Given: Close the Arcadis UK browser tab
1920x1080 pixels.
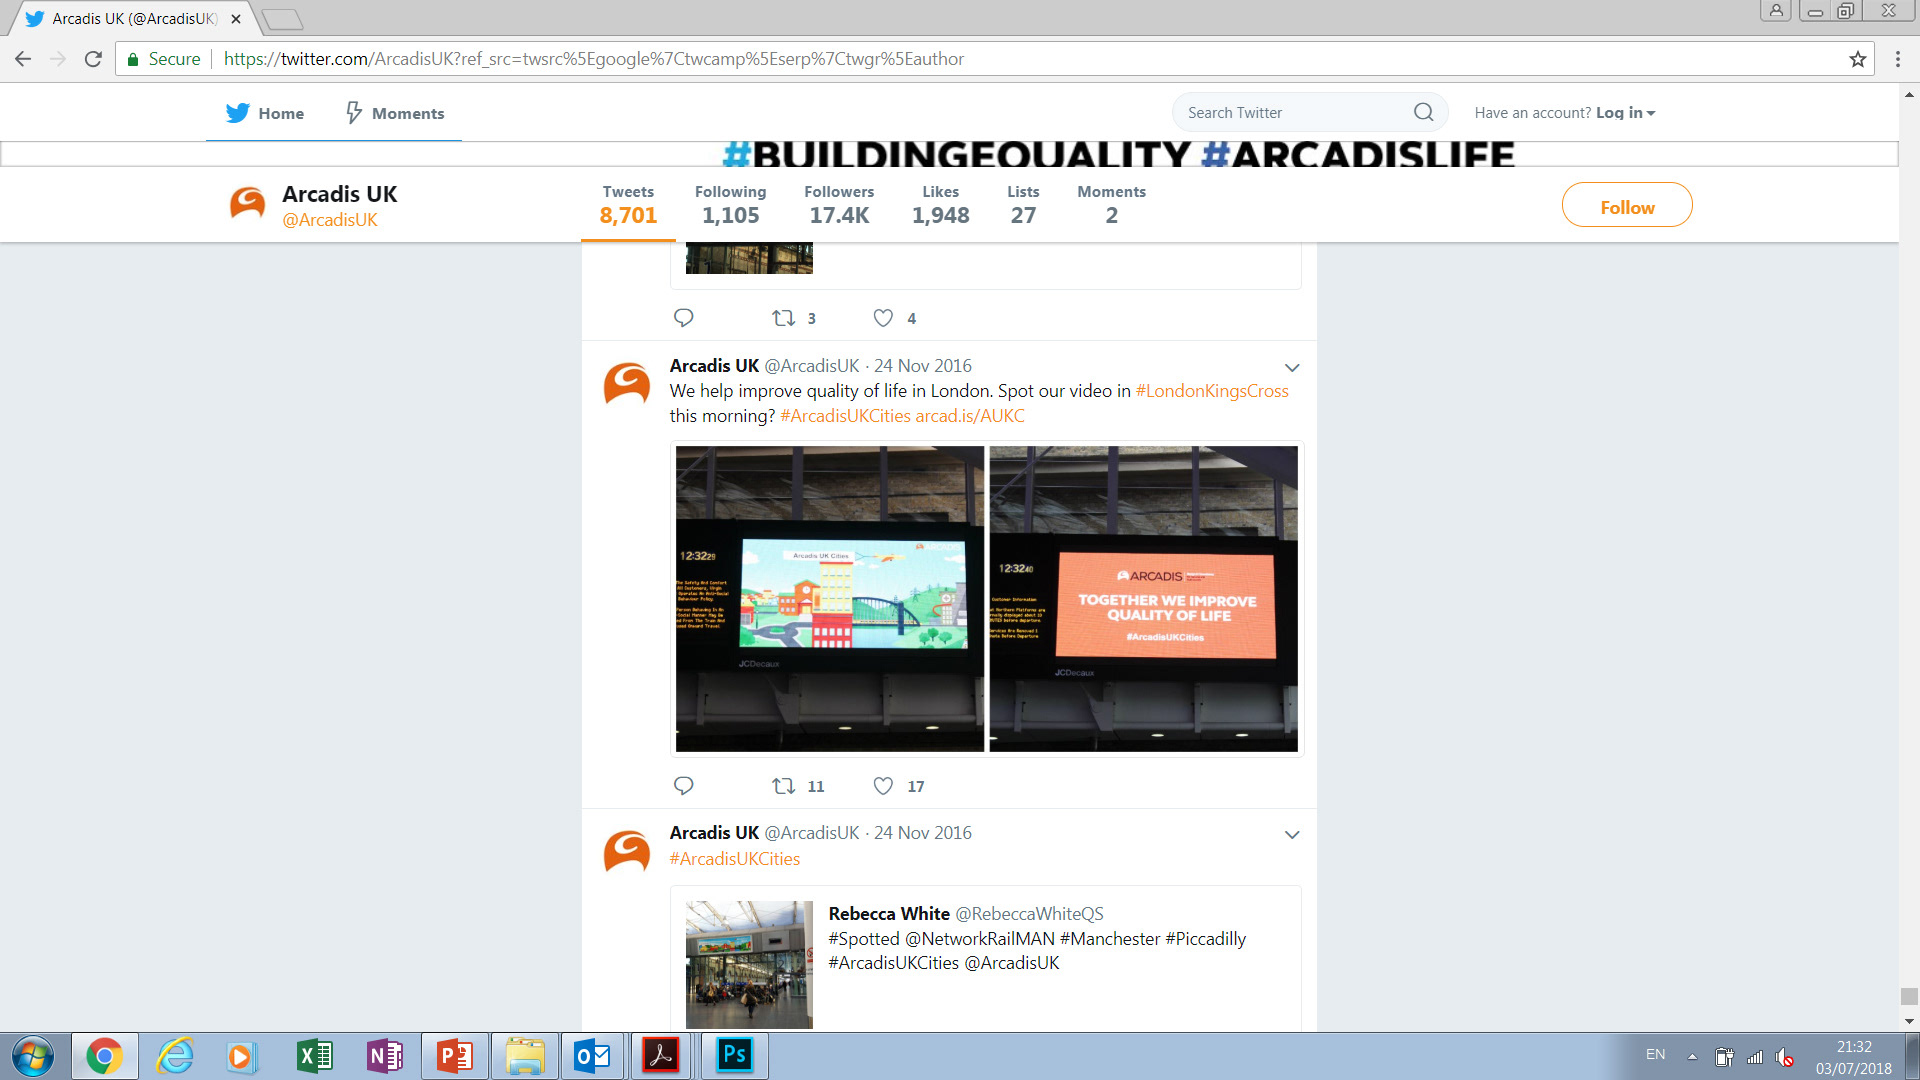Looking at the screenshot, I should click(236, 19).
